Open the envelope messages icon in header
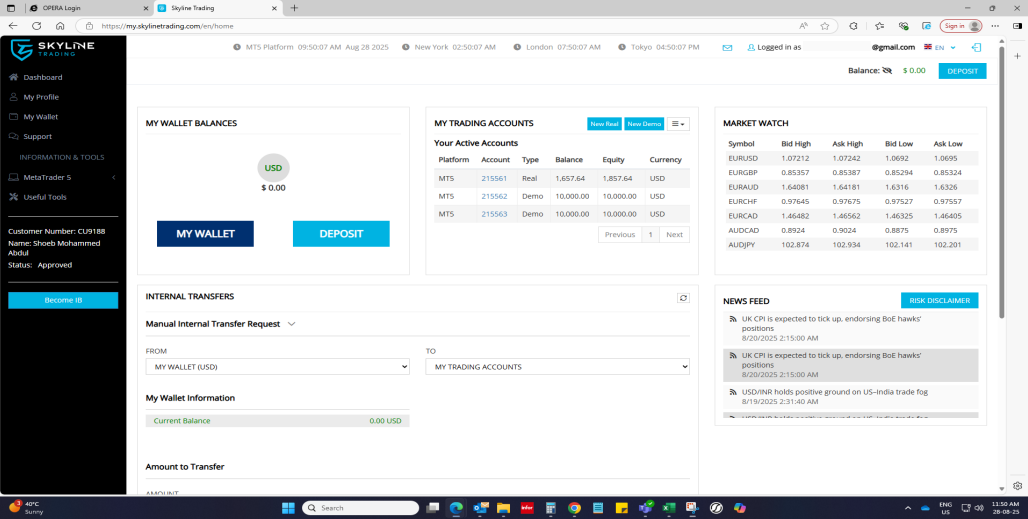1028x519 pixels. (727, 47)
